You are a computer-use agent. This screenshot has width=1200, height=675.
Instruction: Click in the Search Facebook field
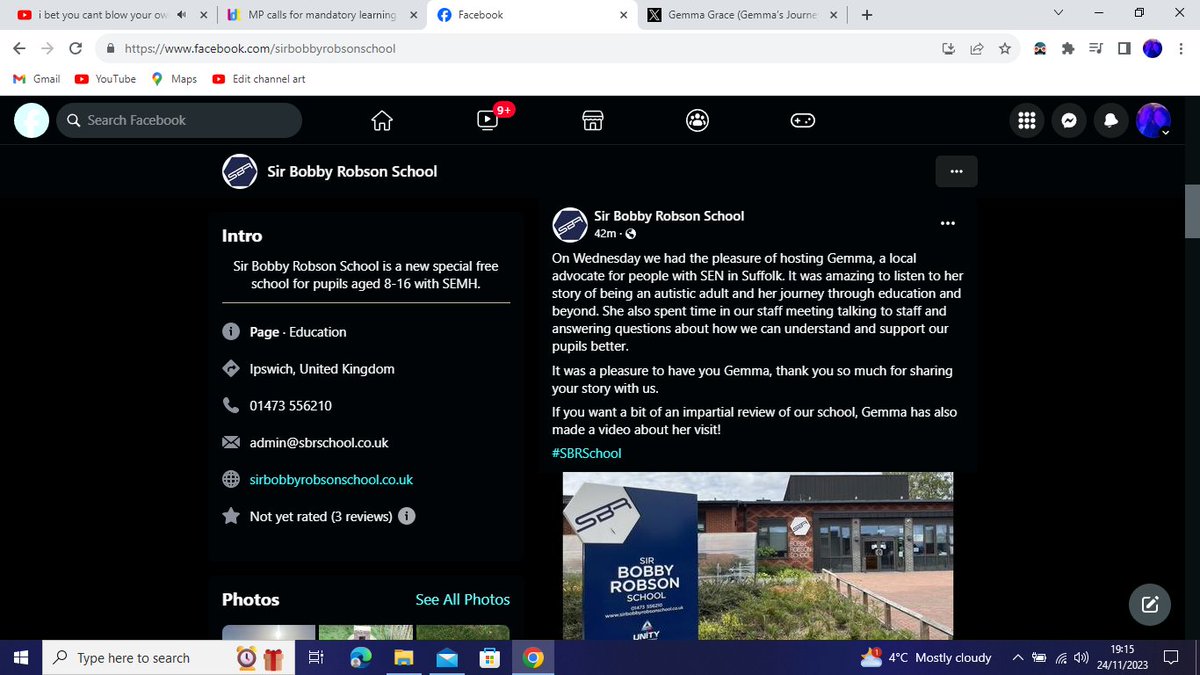(x=179, y=120)
